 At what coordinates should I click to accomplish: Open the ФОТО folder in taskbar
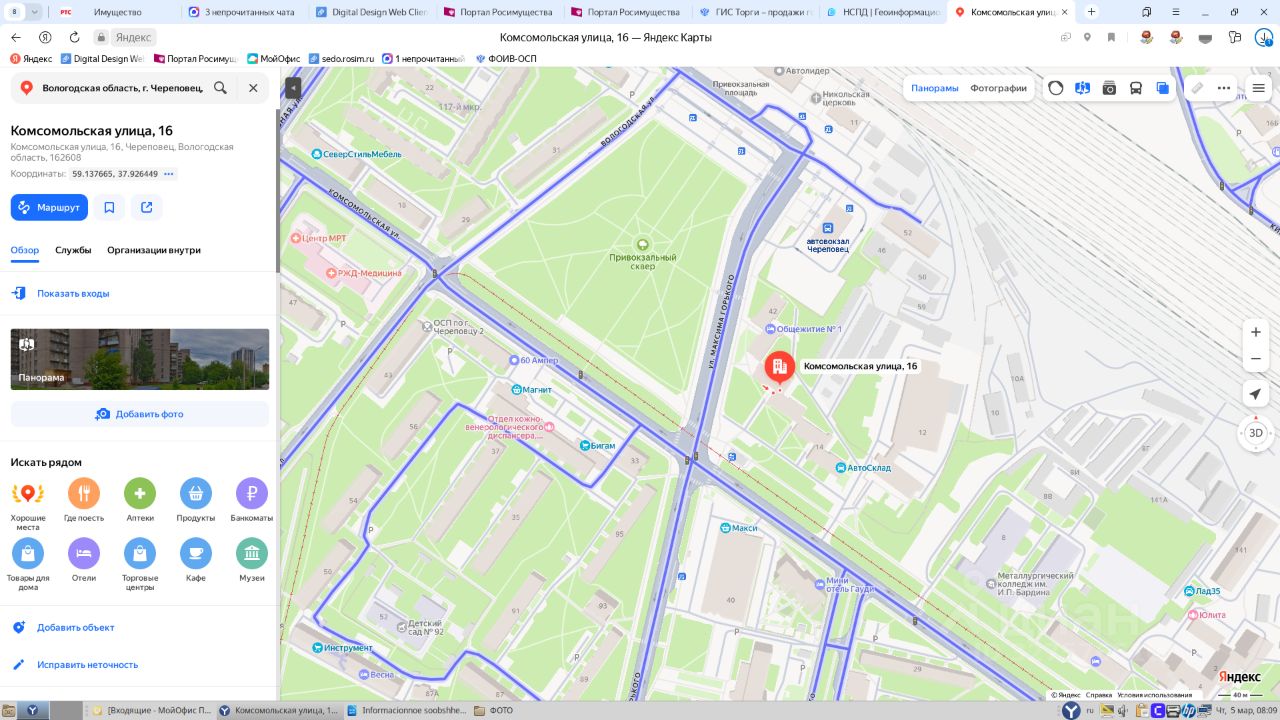pos(494,711)
